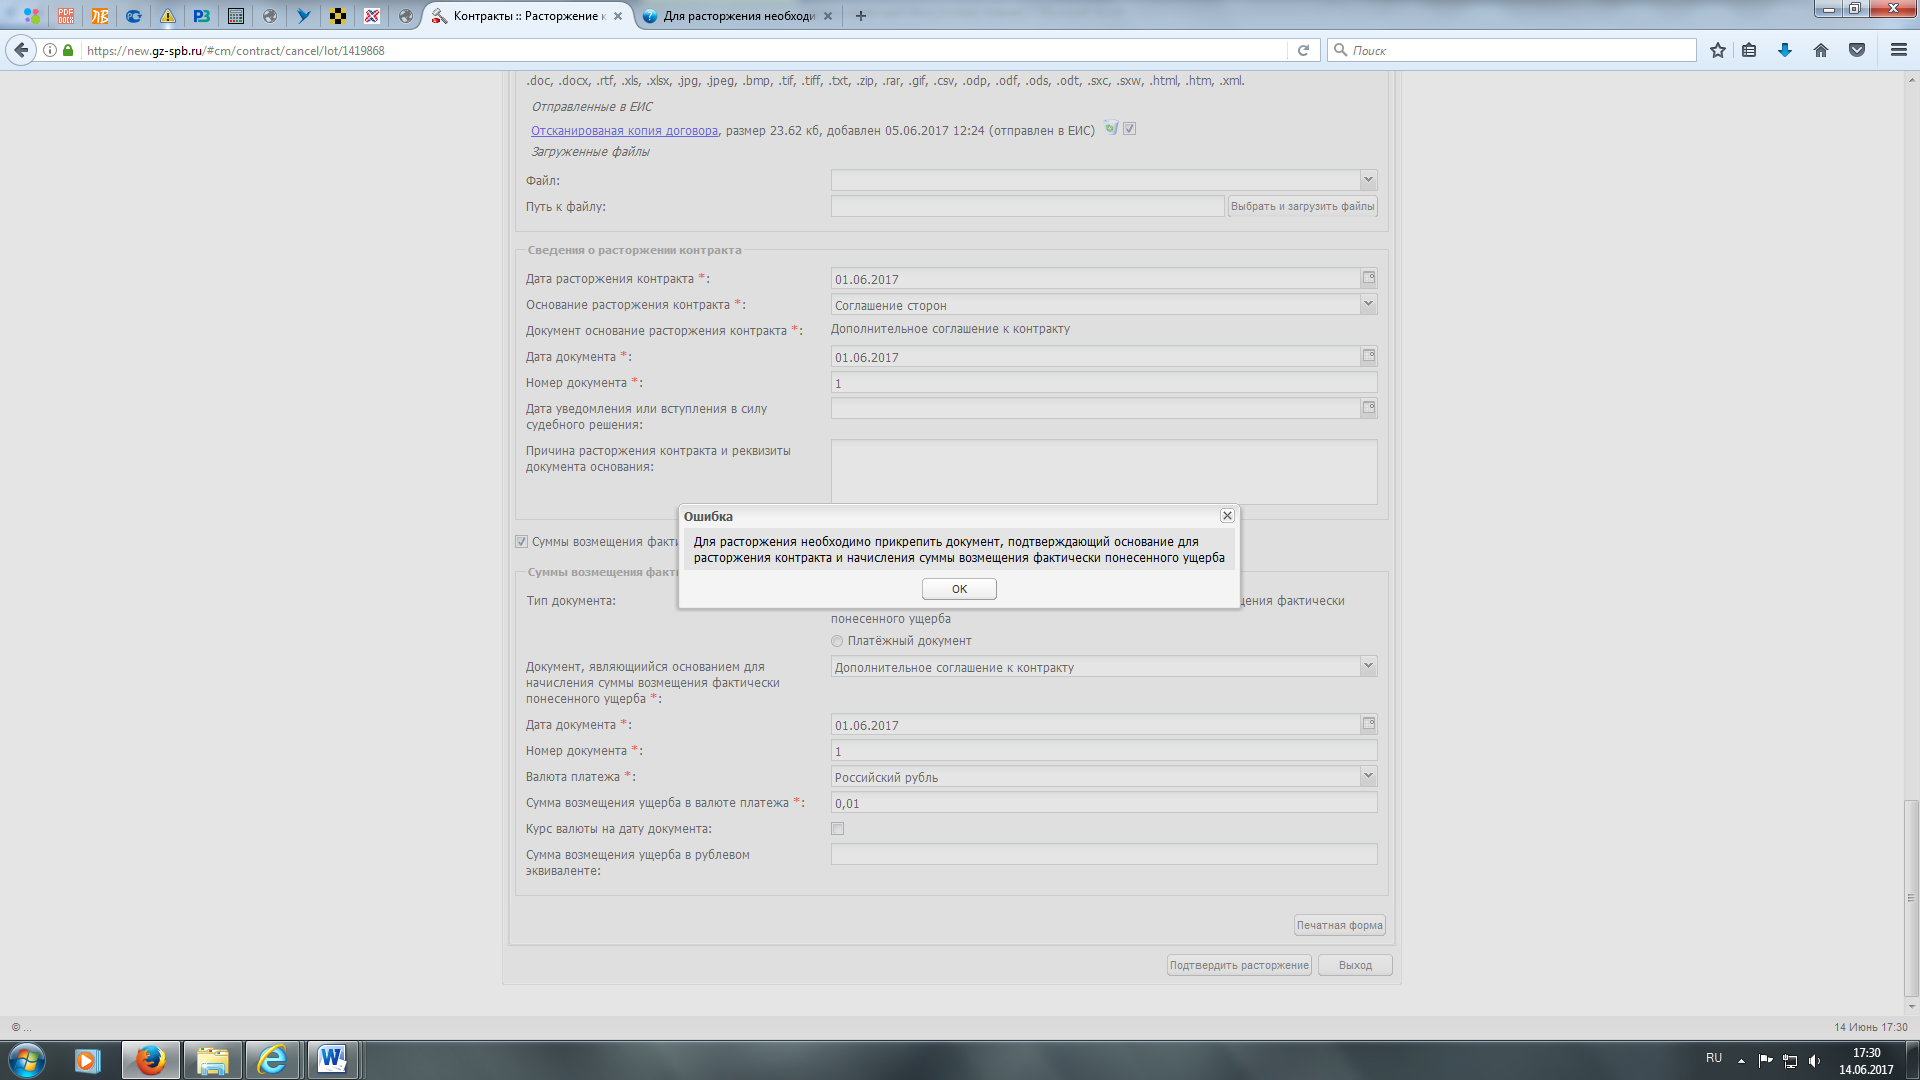The height and width of the screenshot is (1080, 1920).
Task: Open a new tab with plus icon
Action: coord(861,16)
